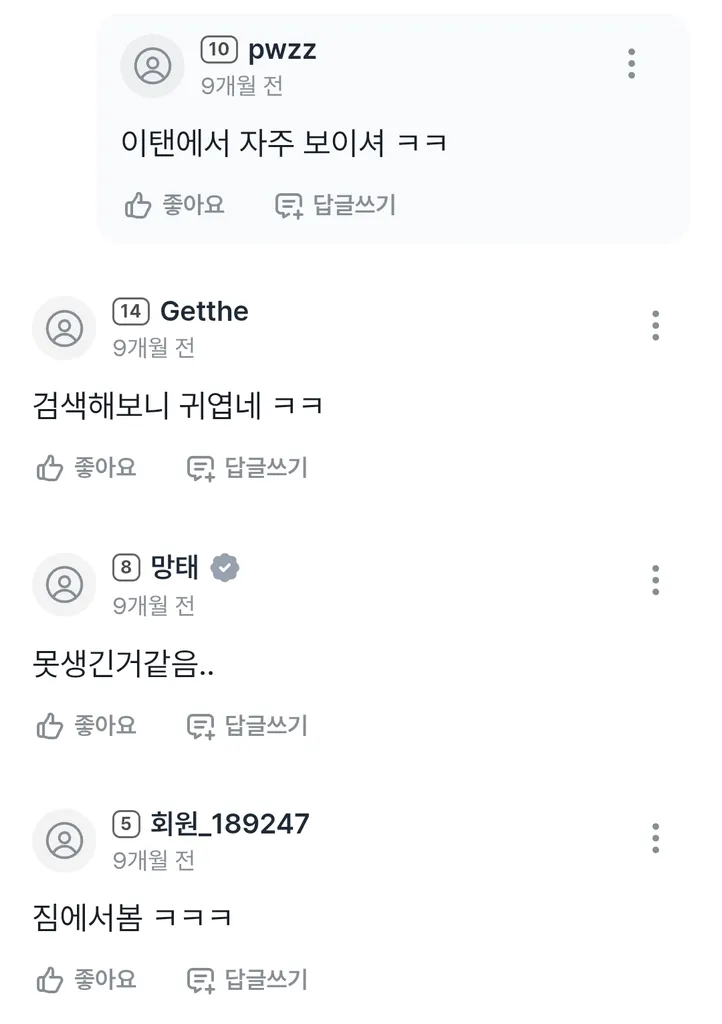
Task: Reply to pwzz's comment via 답글쓰기
Action: click(336, 206)
